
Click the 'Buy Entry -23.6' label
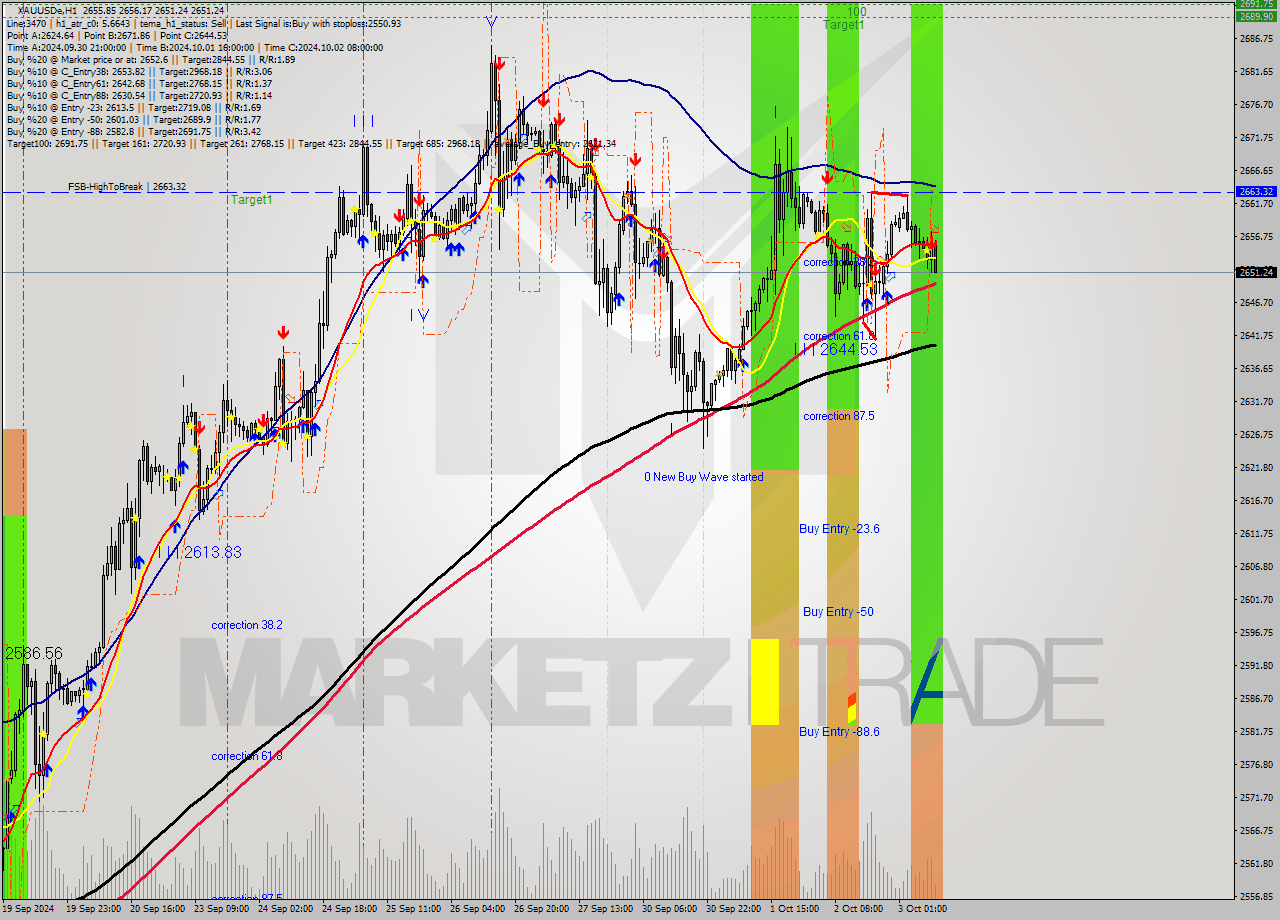839,529
